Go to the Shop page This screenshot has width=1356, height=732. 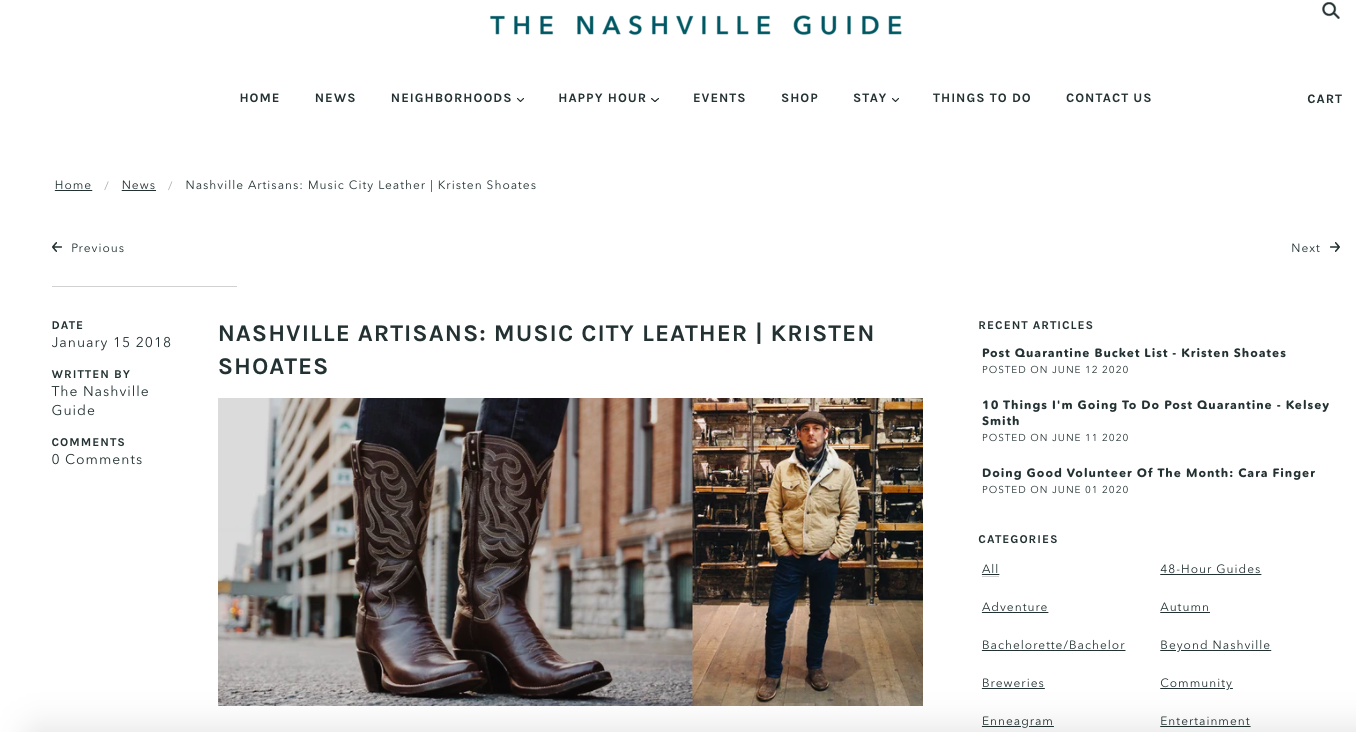click(x=800, y=98)
